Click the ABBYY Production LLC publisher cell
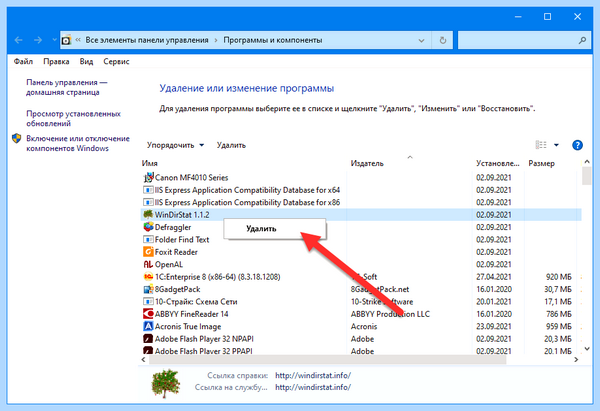Viewport: 600px width, 411px height. coord(390,314)
